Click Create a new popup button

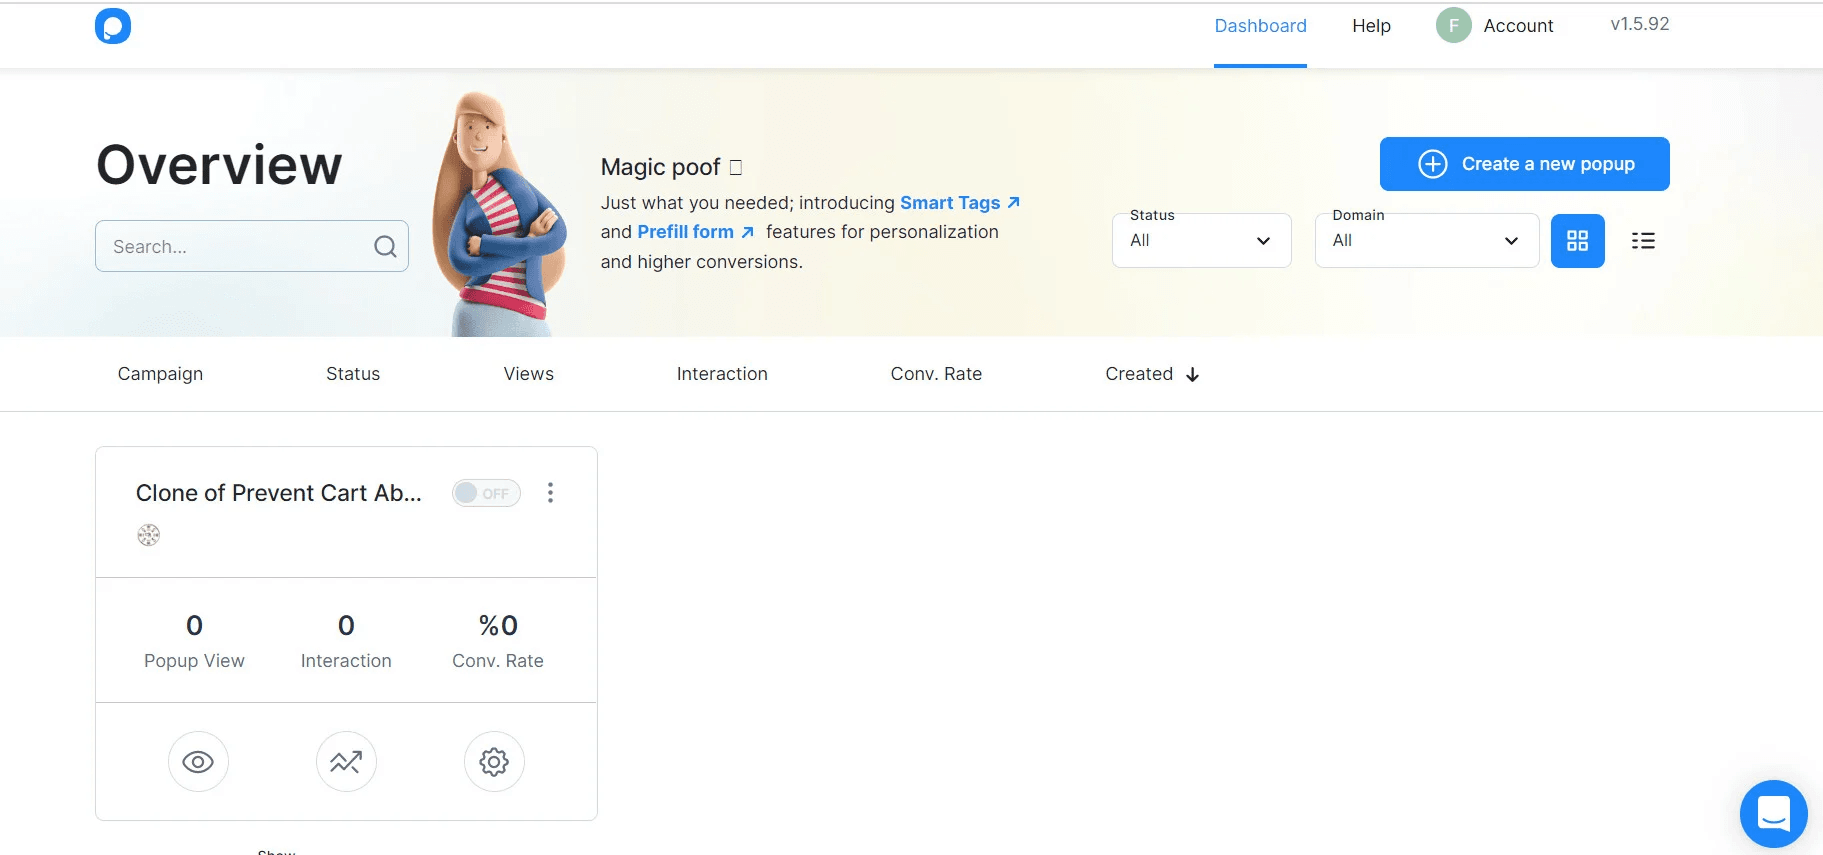(1524, 164)
